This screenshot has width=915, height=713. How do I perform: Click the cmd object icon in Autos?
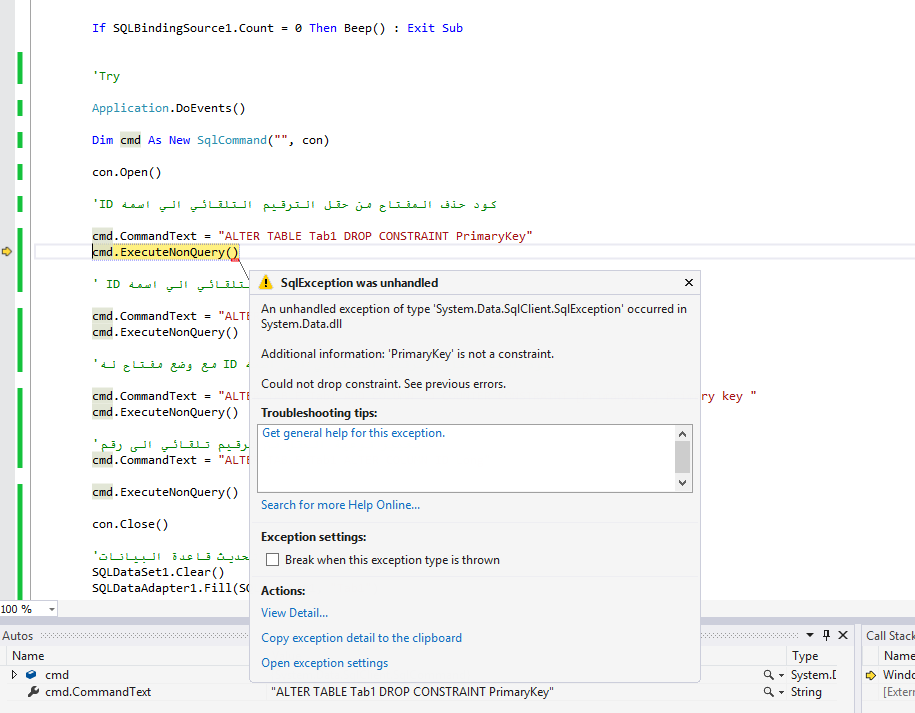[31, 674]
